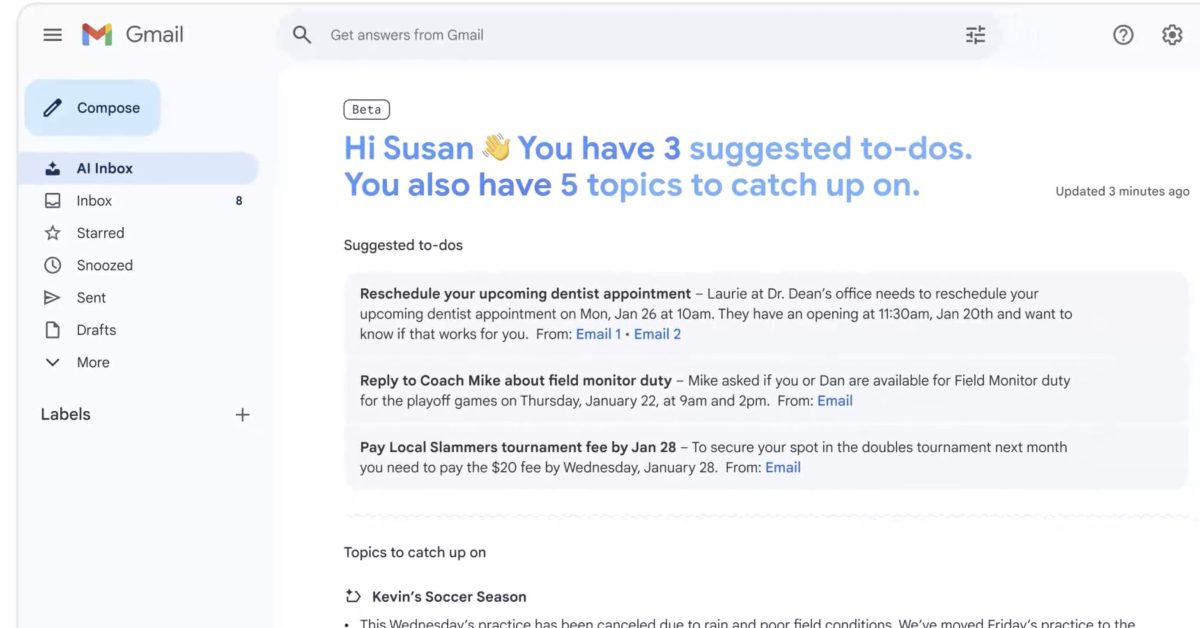Open the Email link for Coach Mike
The height and width of the screenshot is (628, 1200).
[x=834, y=401]
